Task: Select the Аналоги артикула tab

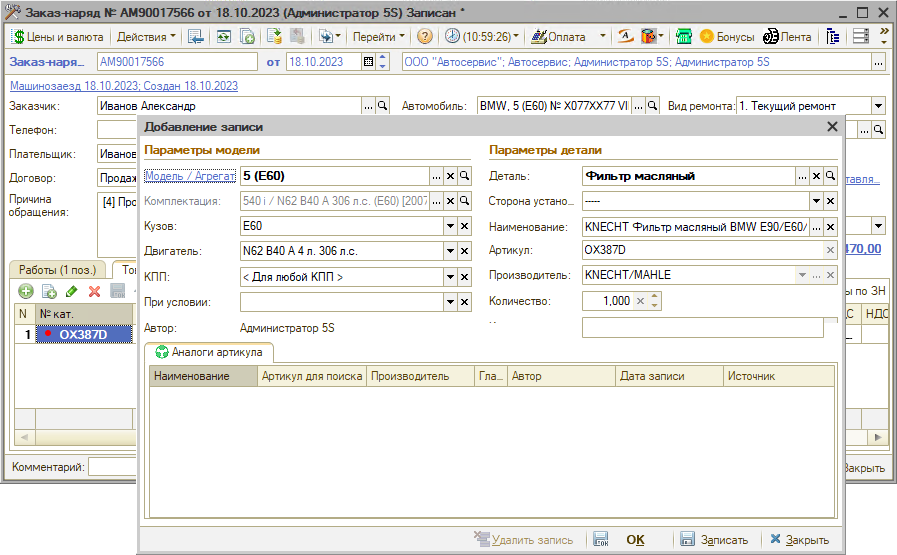Action: point(209,352)
